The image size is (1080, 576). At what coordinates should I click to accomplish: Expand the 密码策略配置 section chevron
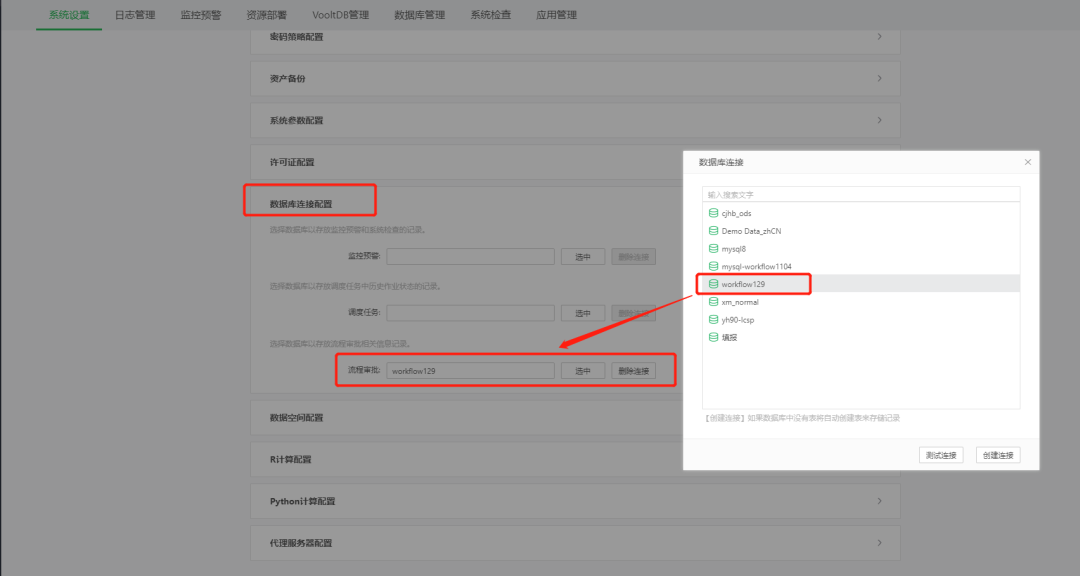tap(880, 37)
